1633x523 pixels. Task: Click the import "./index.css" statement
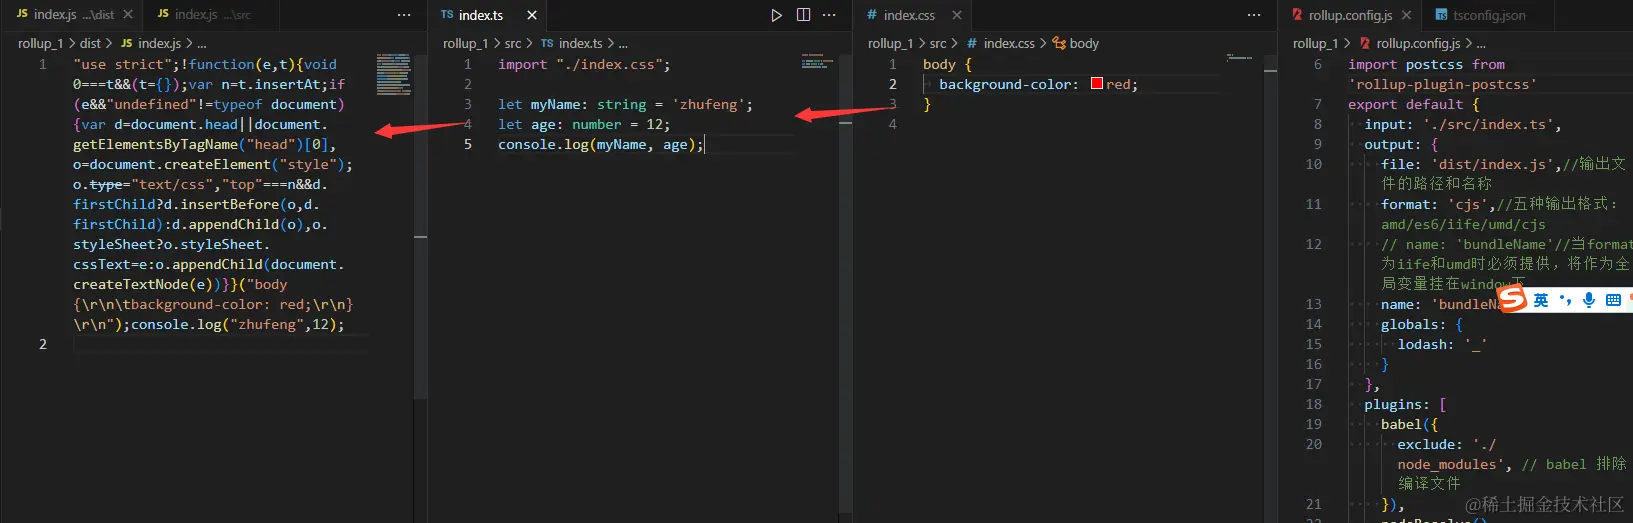click(x=584, y=64)
